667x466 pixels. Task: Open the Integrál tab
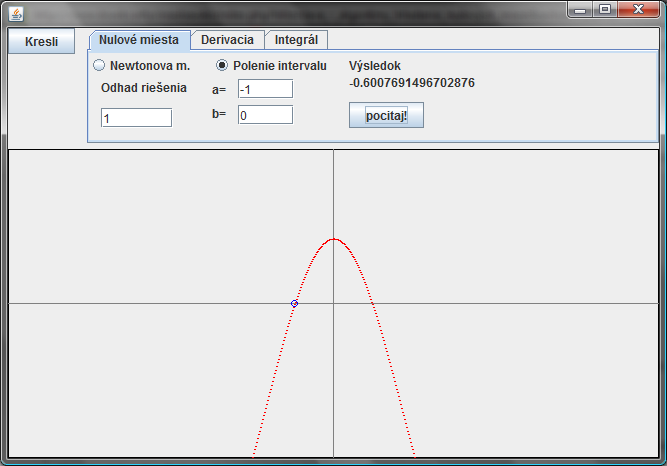(296, 40)
